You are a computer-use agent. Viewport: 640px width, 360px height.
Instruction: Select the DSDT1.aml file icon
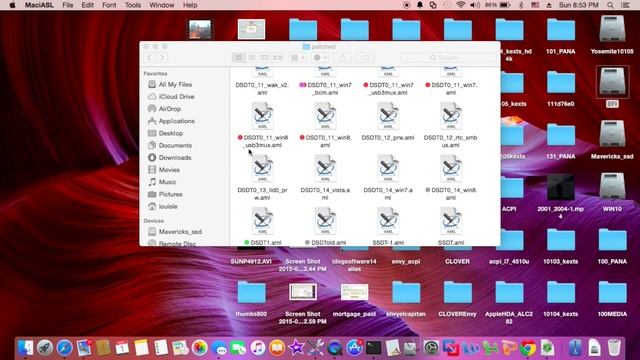click(262, 221)
